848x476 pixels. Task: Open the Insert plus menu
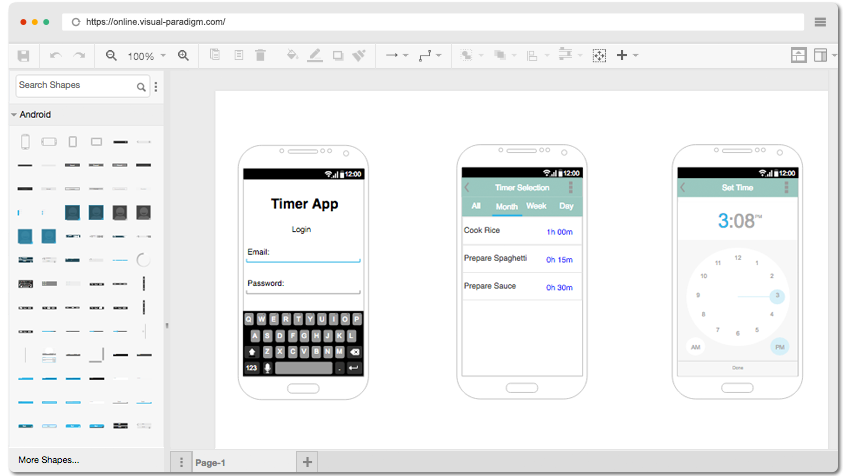point(627,55)
